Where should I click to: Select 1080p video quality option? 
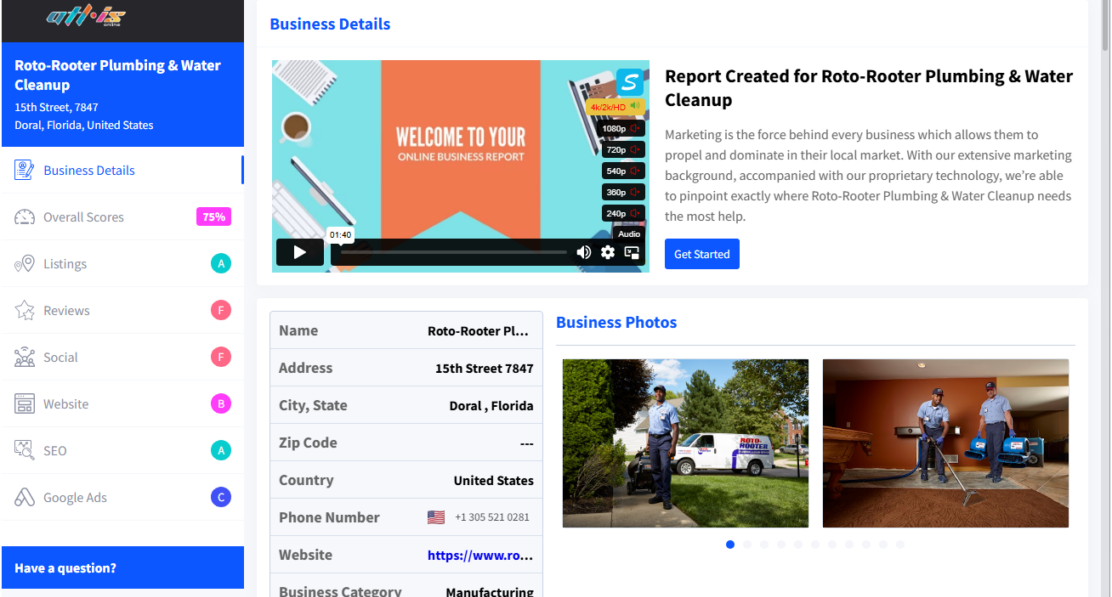(622, 128)
